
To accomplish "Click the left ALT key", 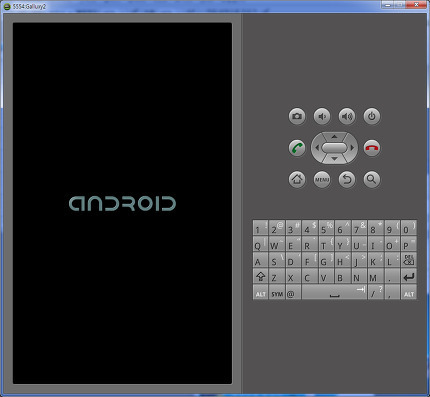I will tap(260, 292).
